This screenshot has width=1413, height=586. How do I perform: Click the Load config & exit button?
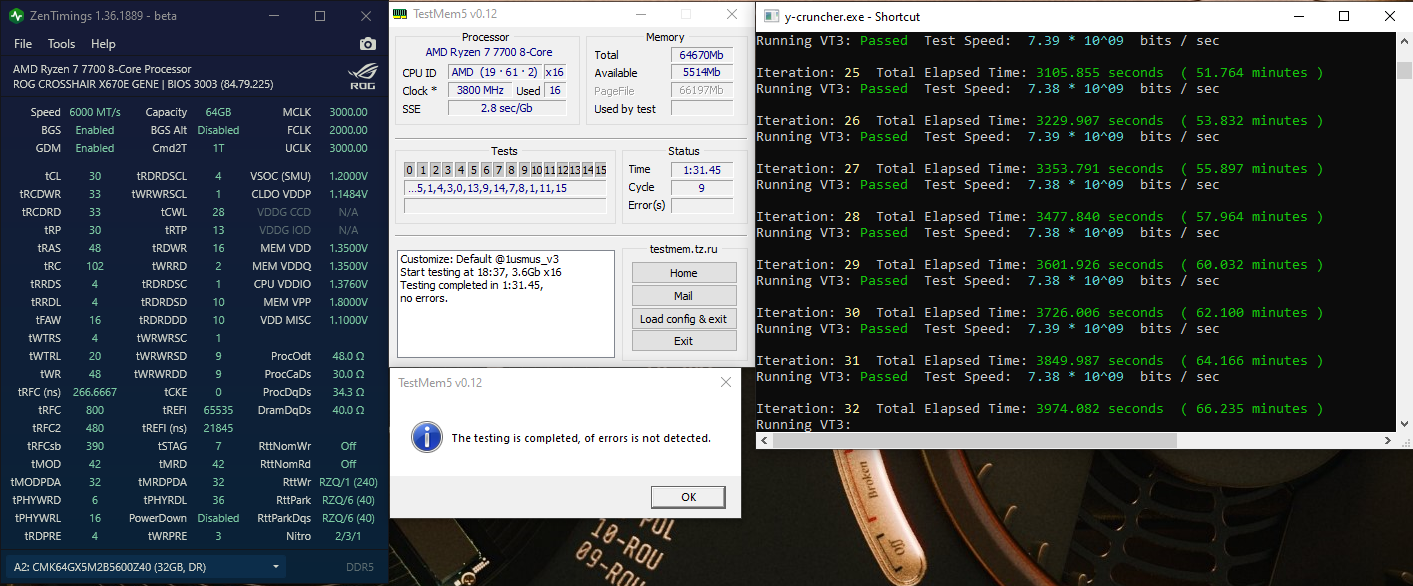click(x=683, y=319)
